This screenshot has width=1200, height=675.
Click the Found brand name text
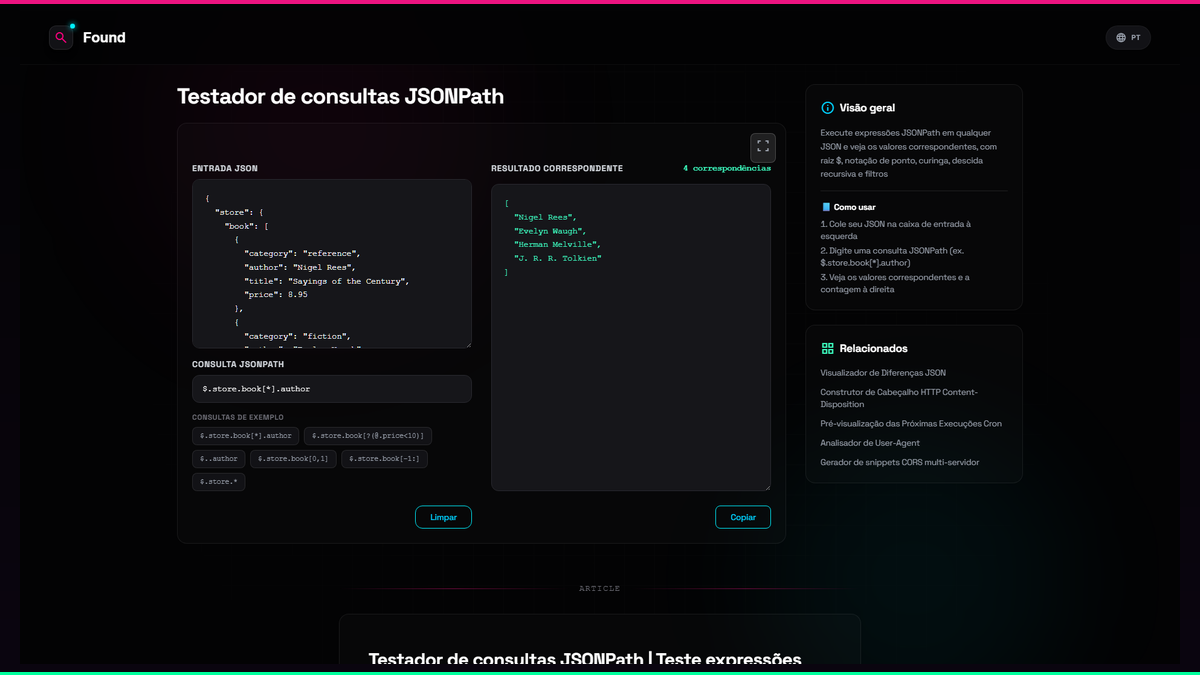tap(104, 38)
